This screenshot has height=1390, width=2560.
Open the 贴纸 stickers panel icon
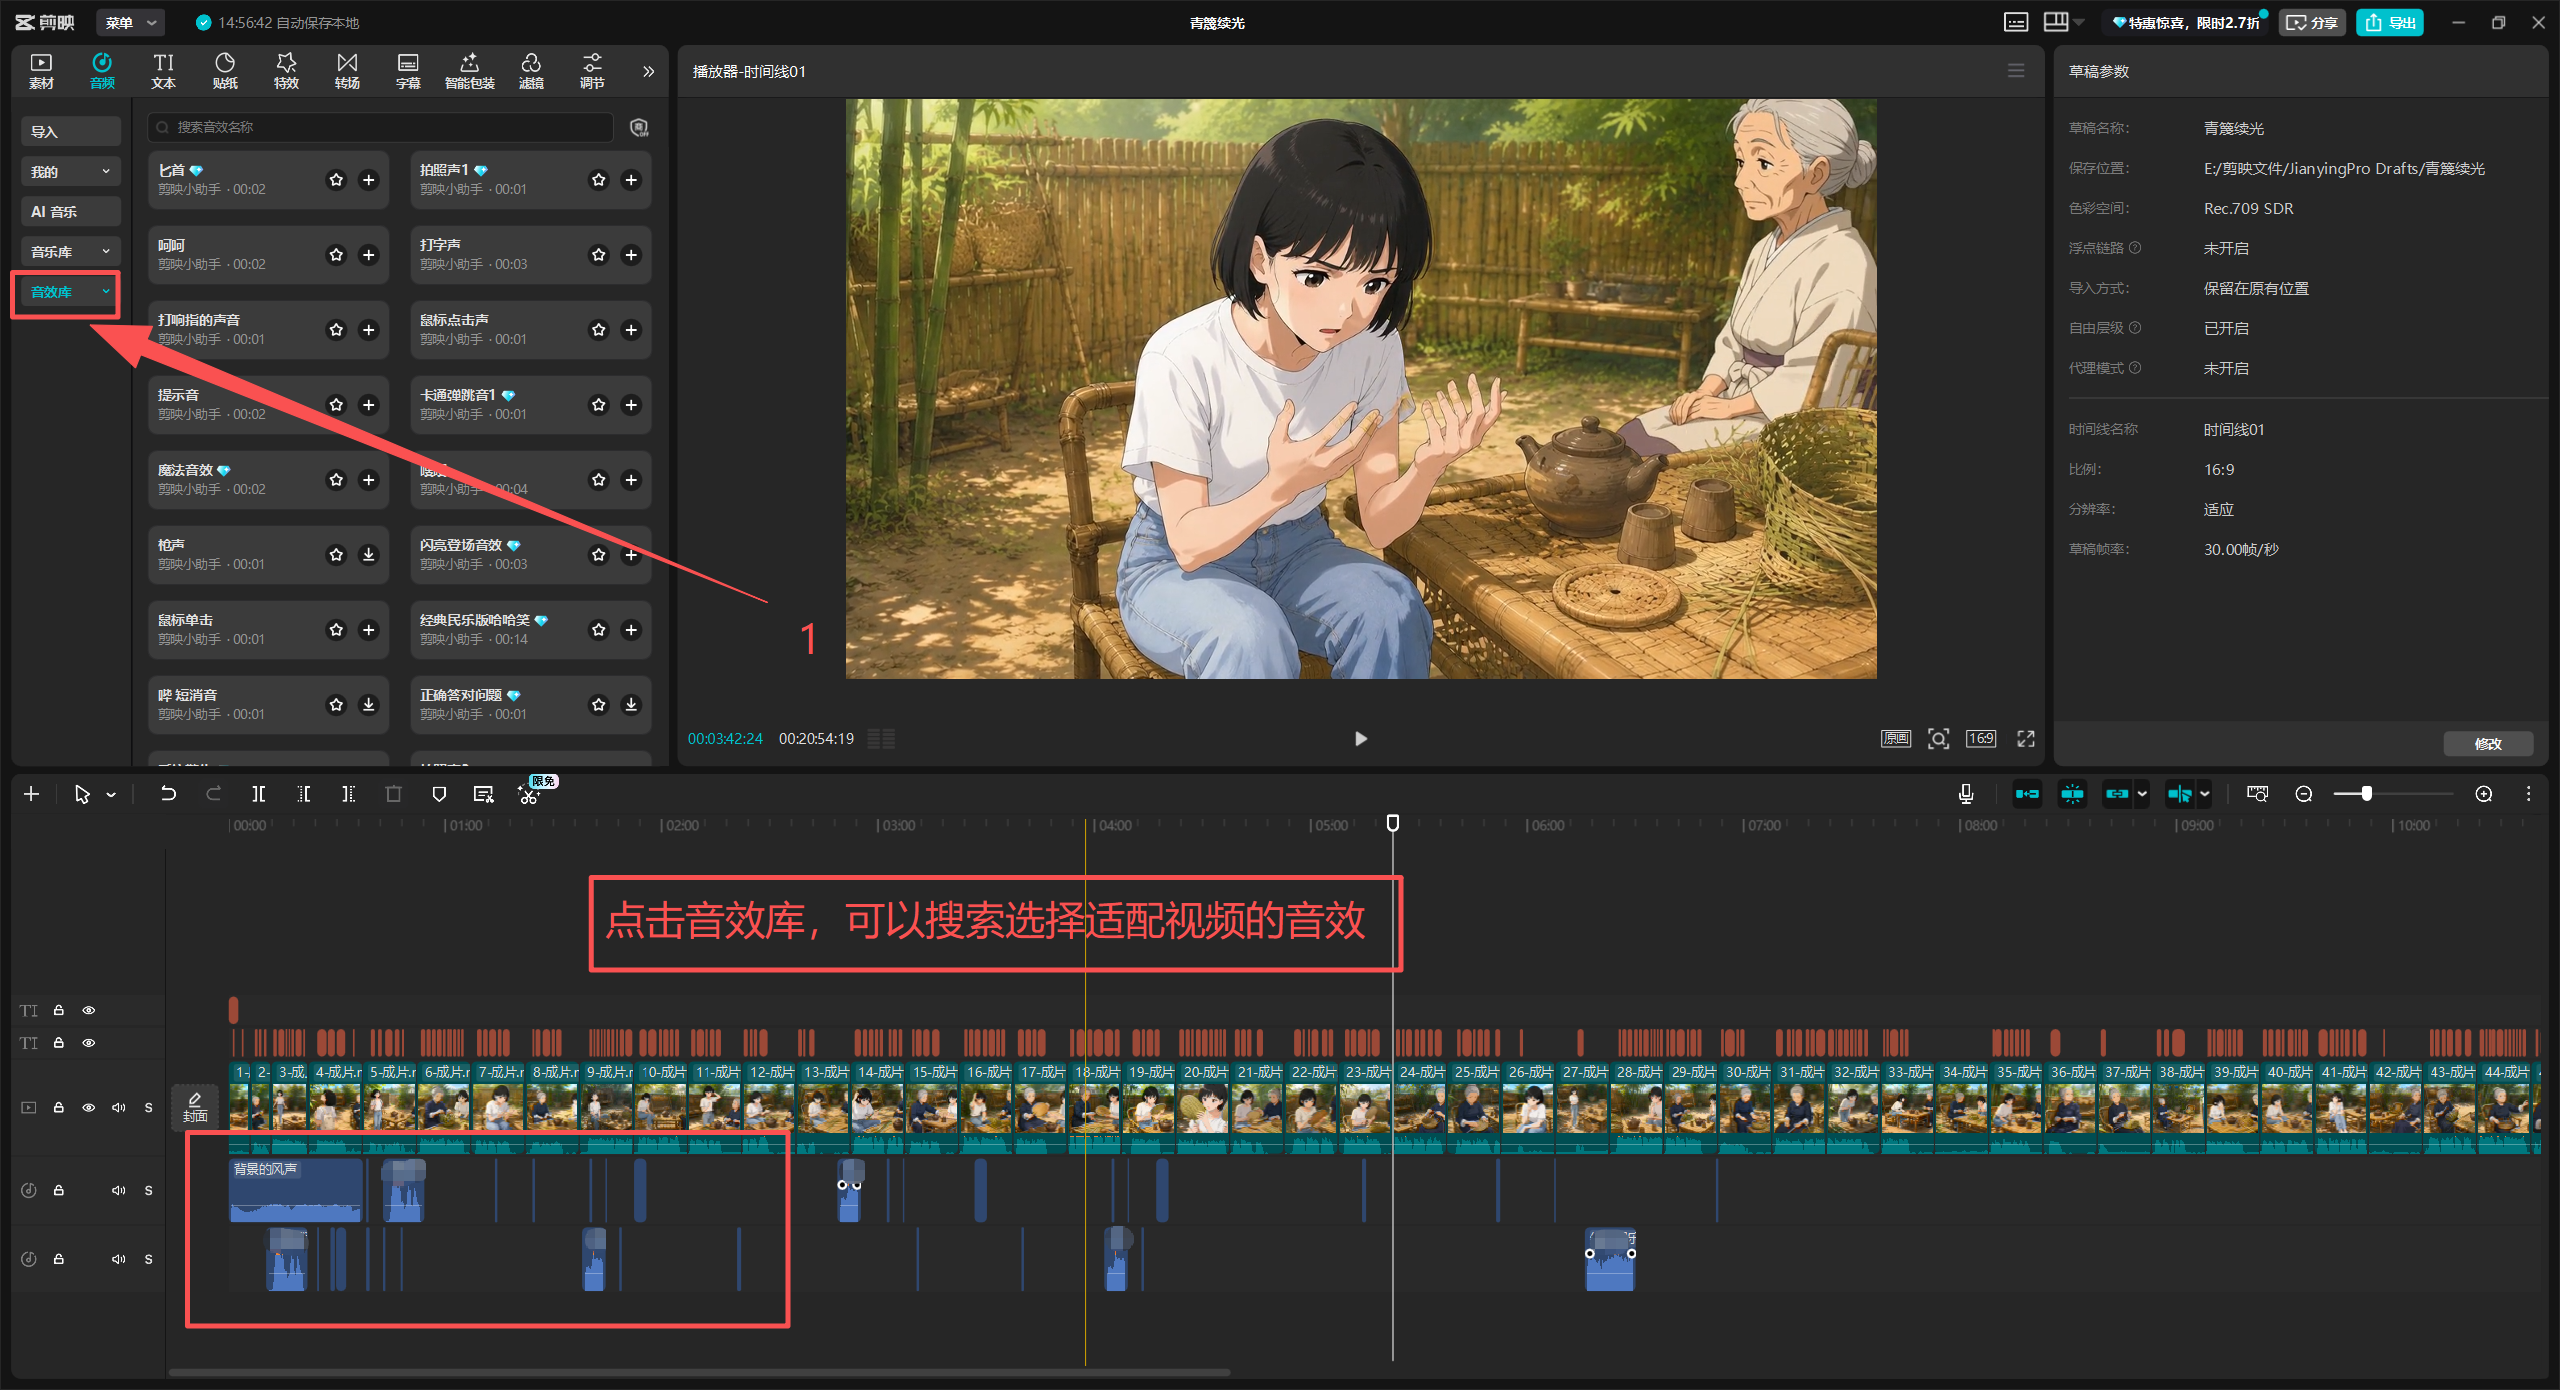(225, 71)
